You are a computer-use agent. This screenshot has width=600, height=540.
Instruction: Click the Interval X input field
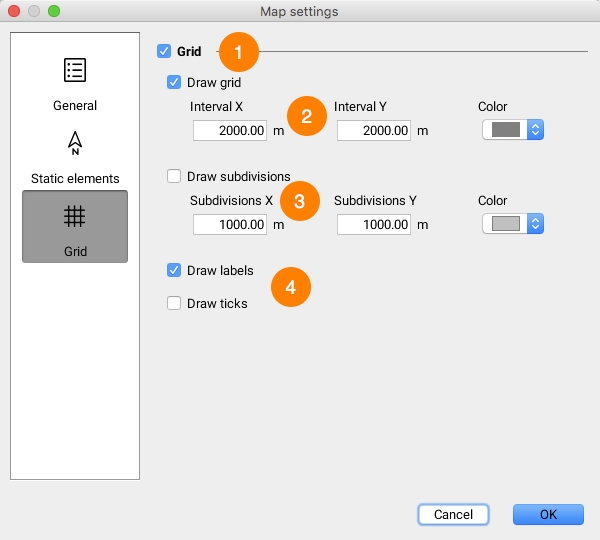tap(231, 130)
